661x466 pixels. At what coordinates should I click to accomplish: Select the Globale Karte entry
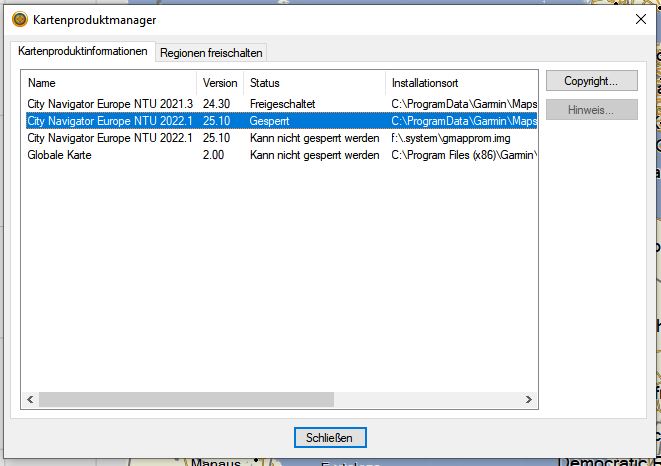[x=60, y=155]
